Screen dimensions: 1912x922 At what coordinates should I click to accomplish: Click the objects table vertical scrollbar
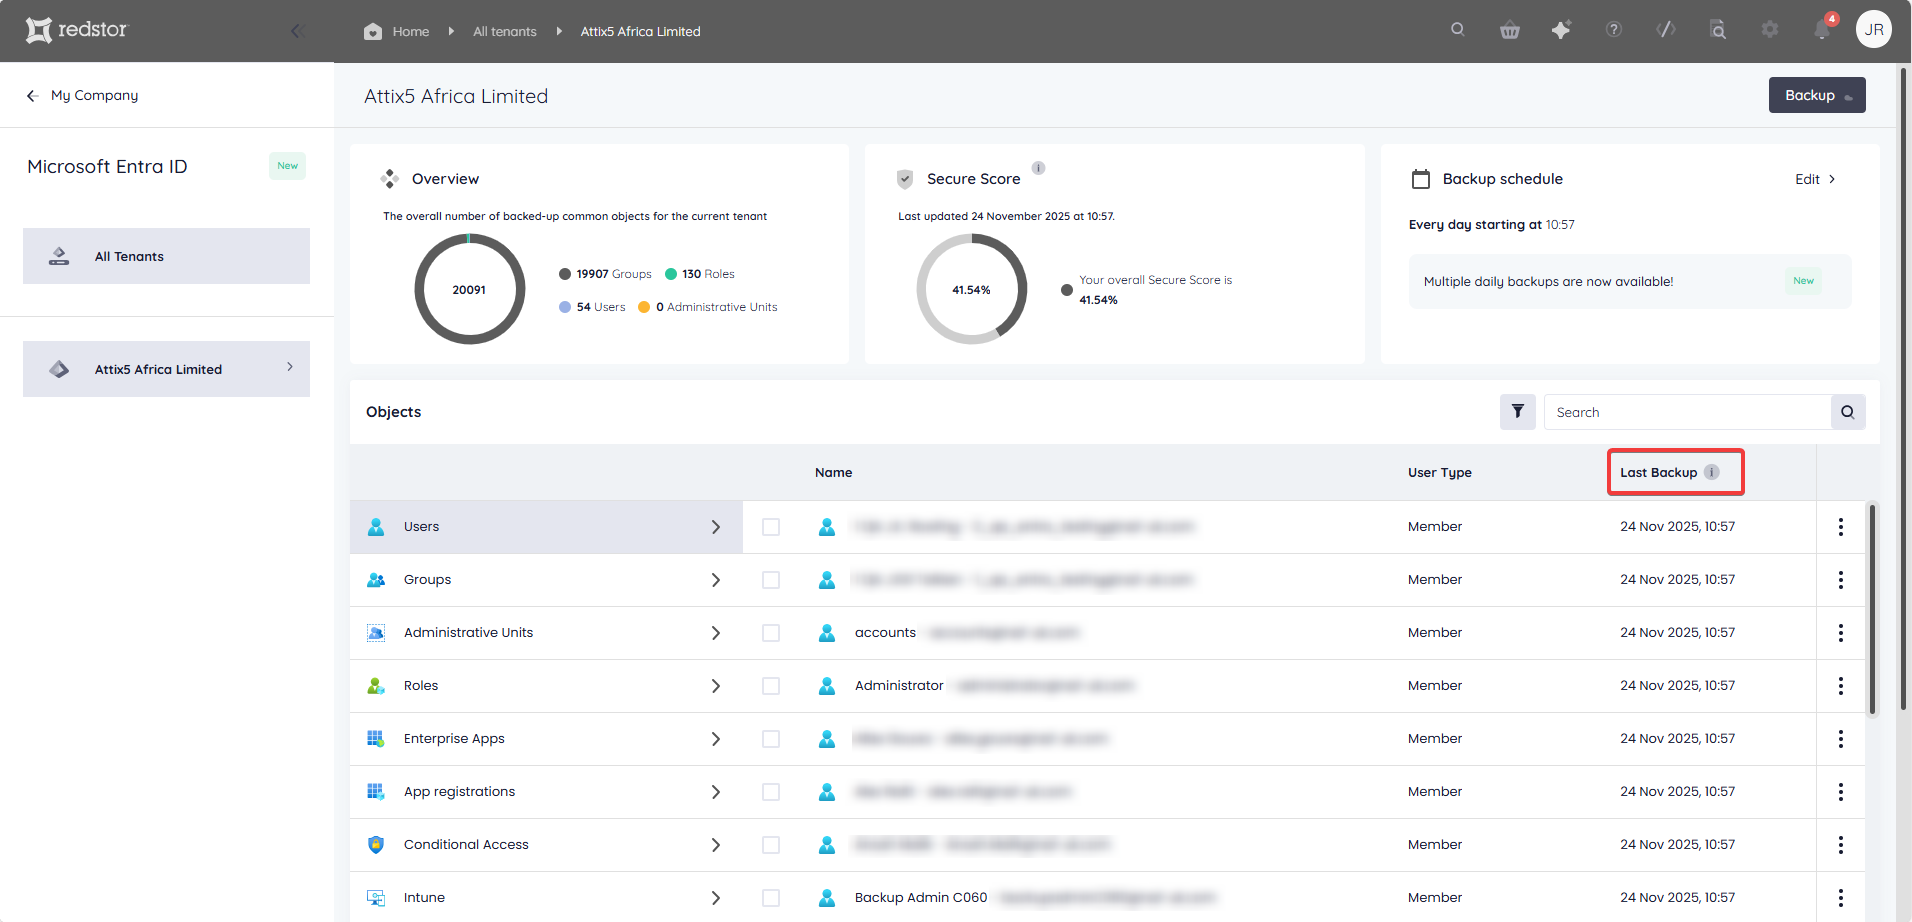tap(1872, 609)
